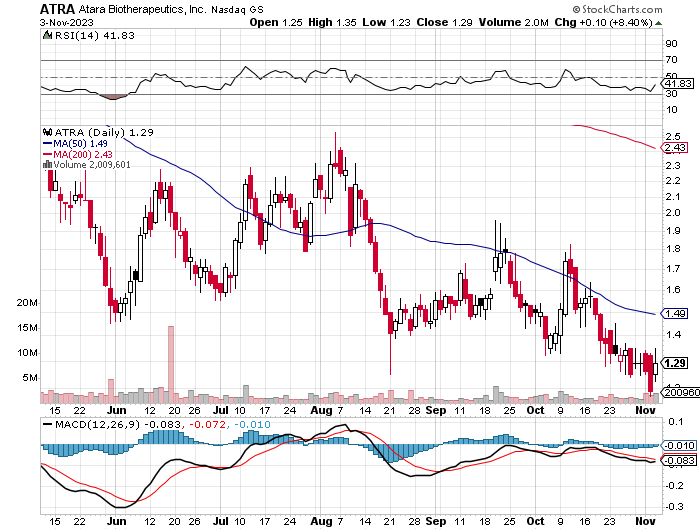The width and height of the screenshot is (700, 530).
Task: Click the 1.29 last price tag
Action: tap(675, 363)
